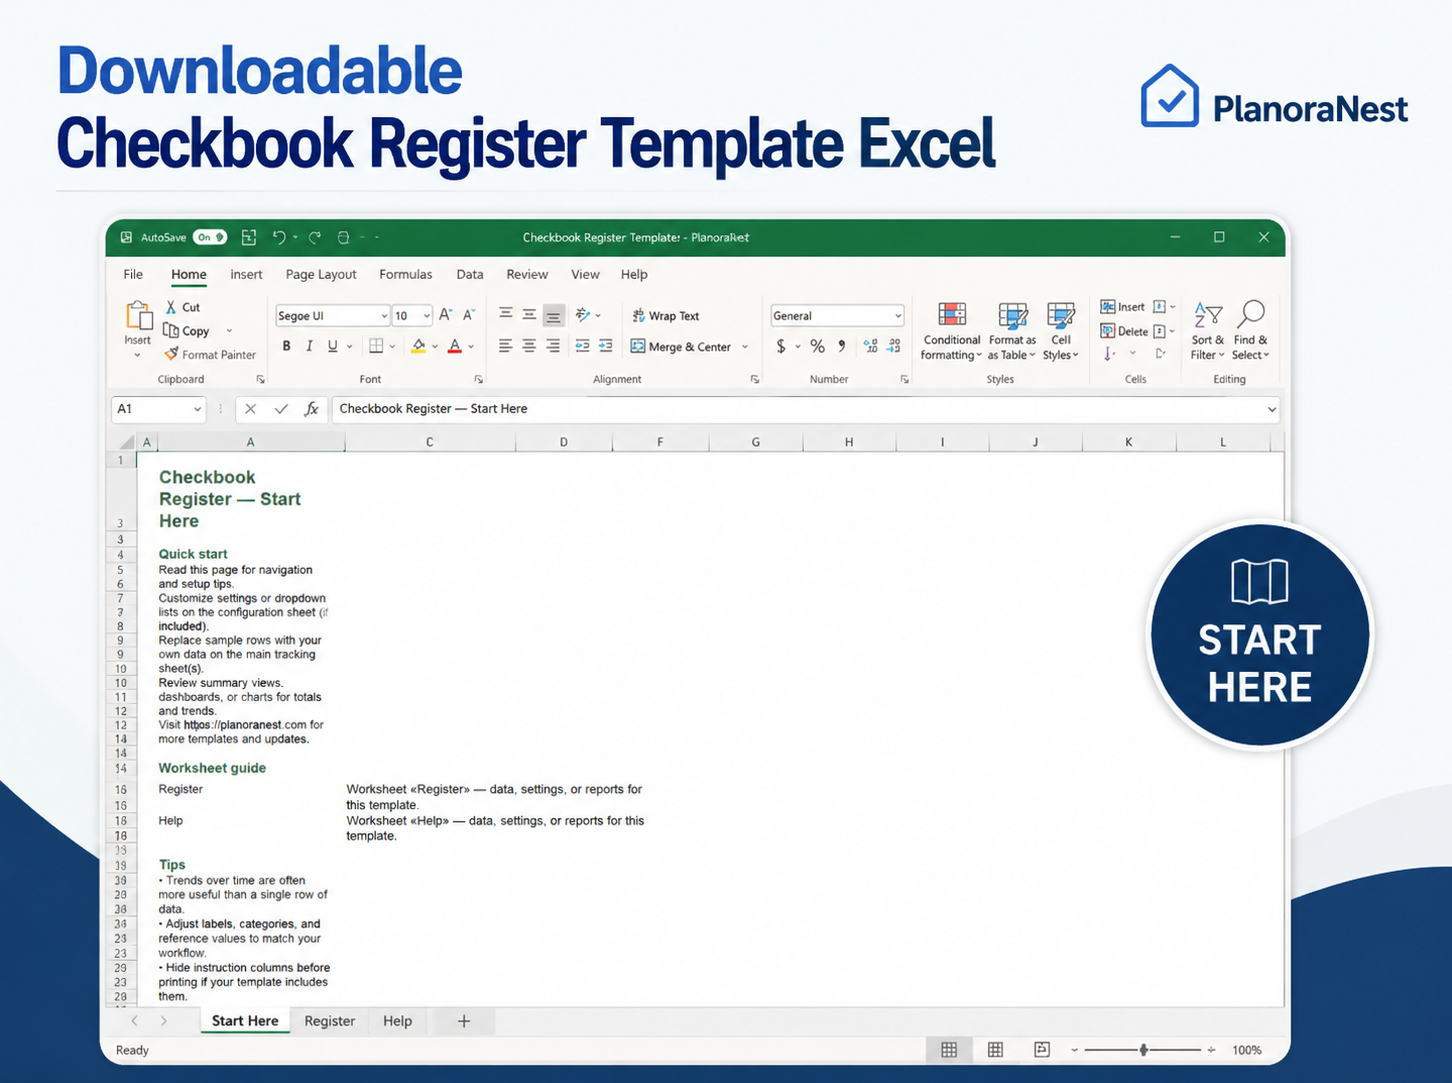Open Sort & Filter options

(x=1208, y=331)
